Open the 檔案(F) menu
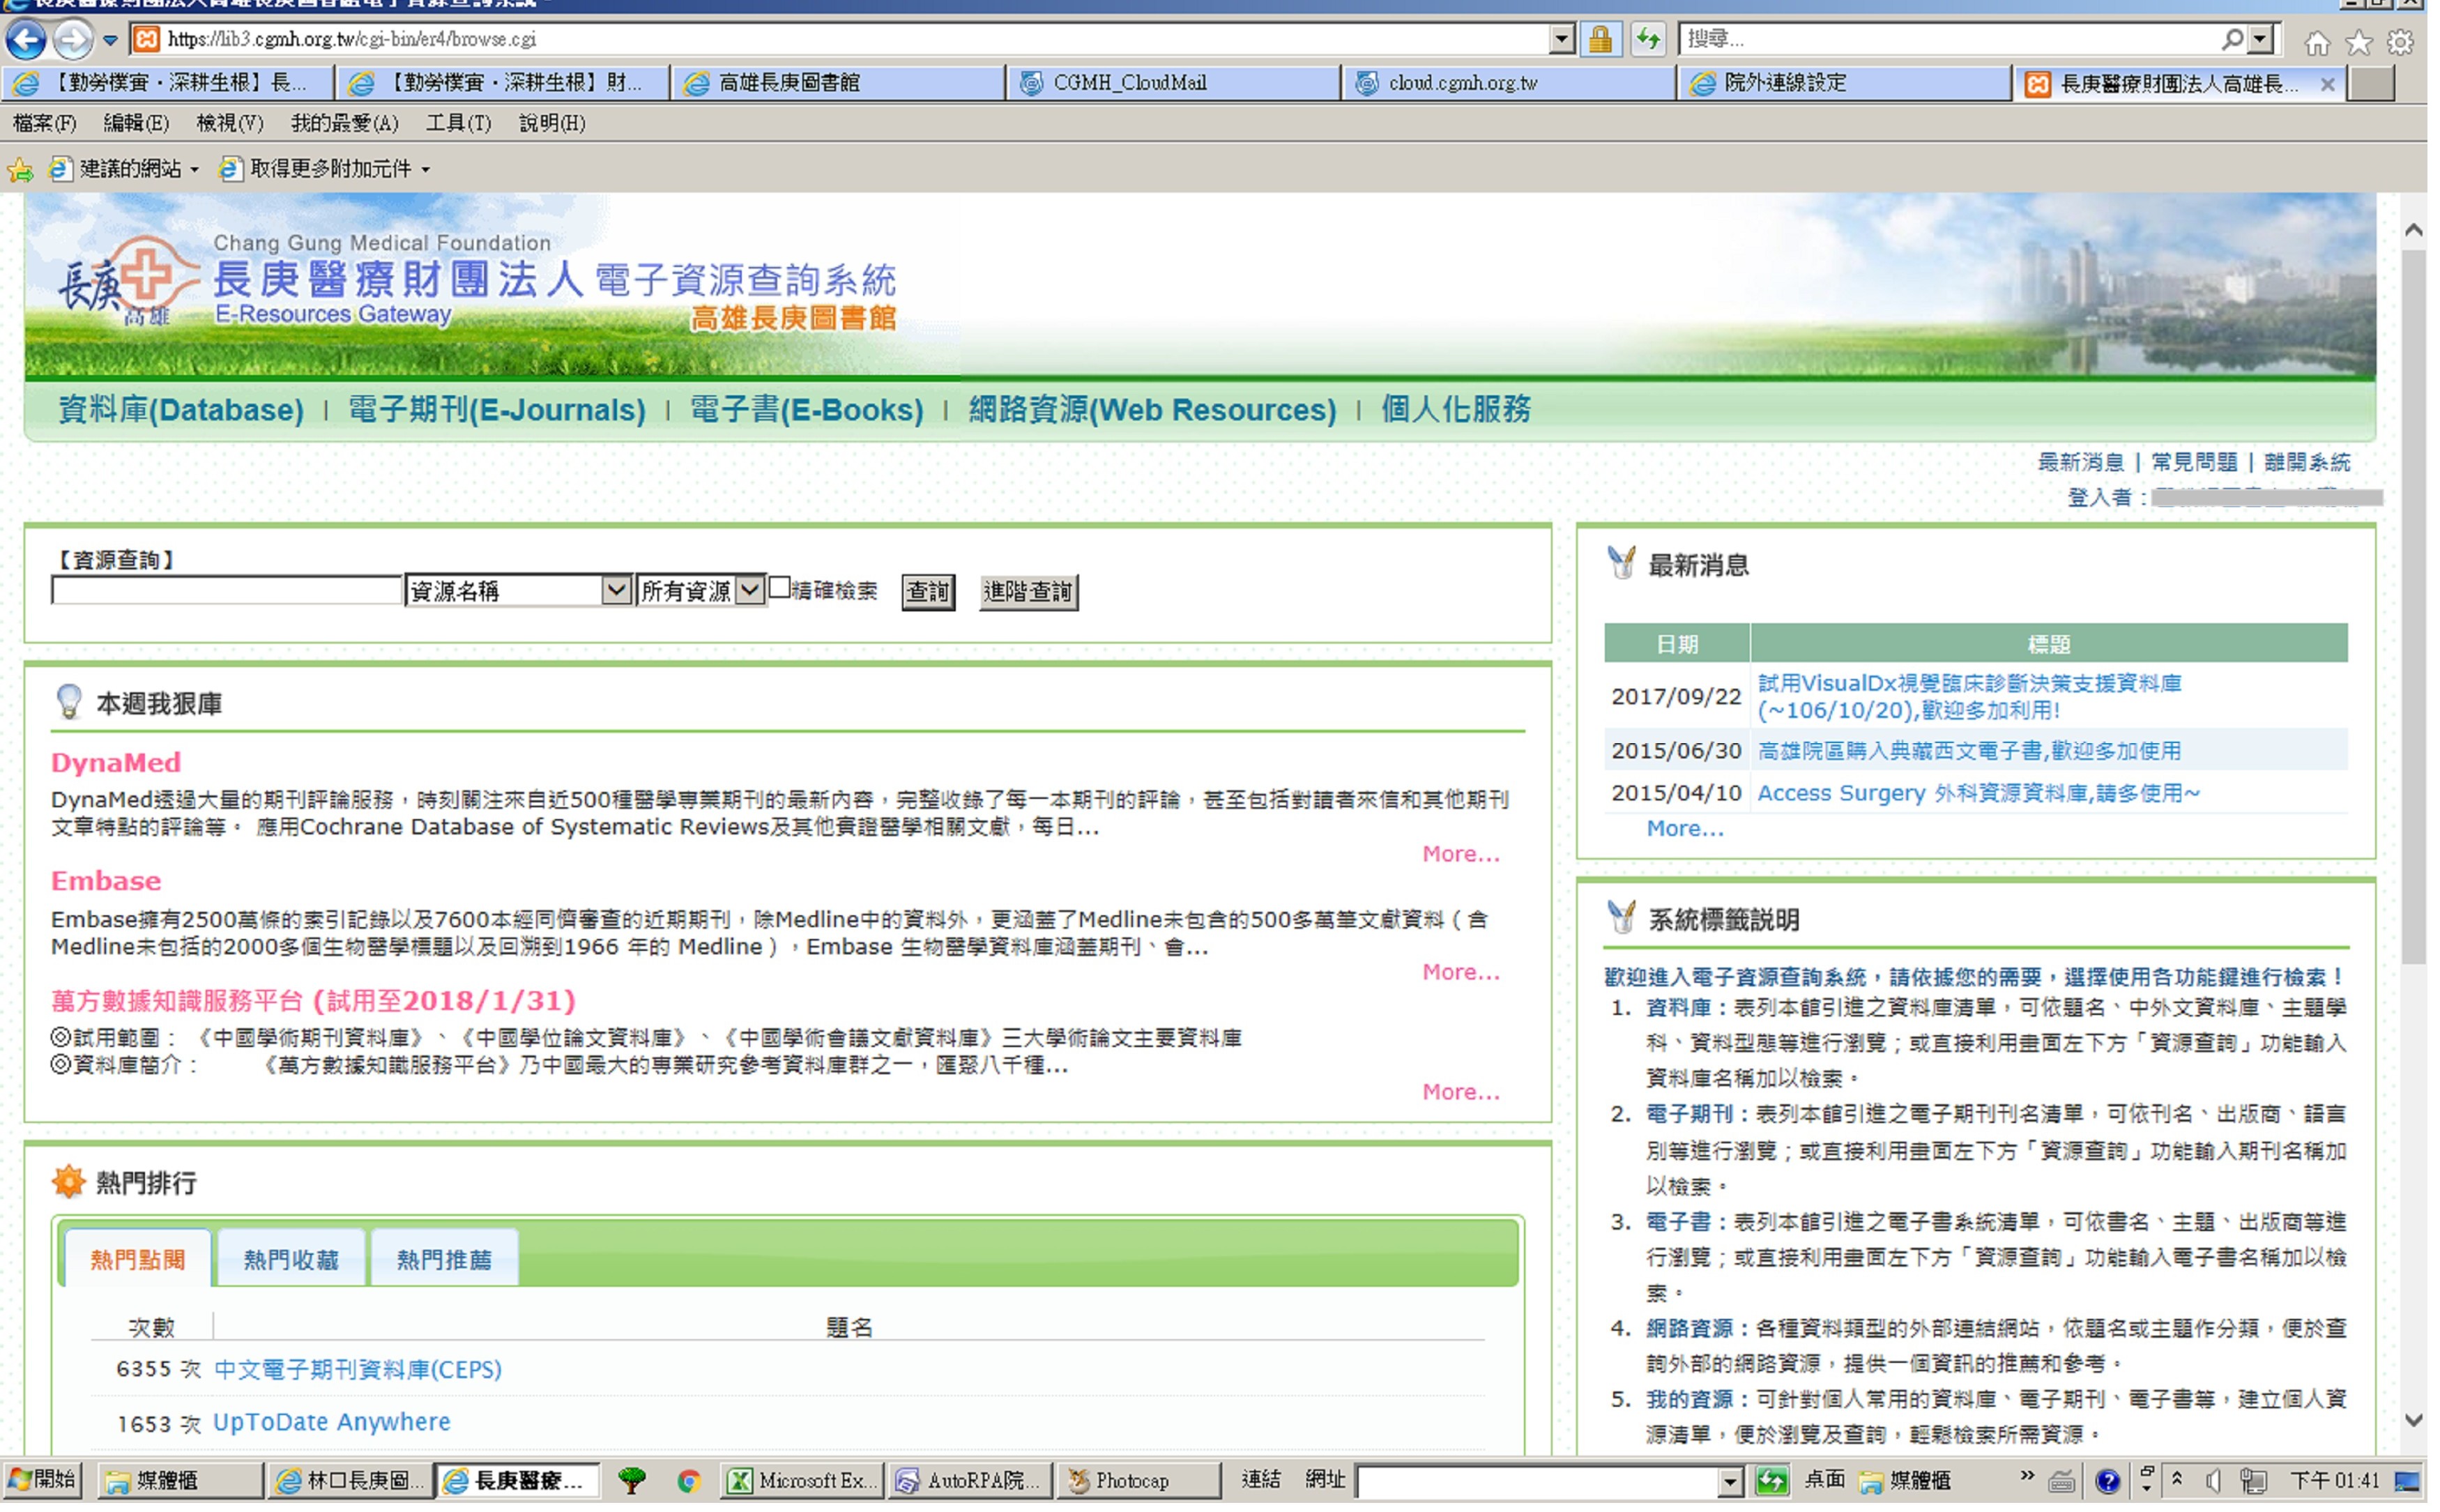The width and height of the screenshot is (2440, 1512). pyautogui.click(x=45, y=124)
